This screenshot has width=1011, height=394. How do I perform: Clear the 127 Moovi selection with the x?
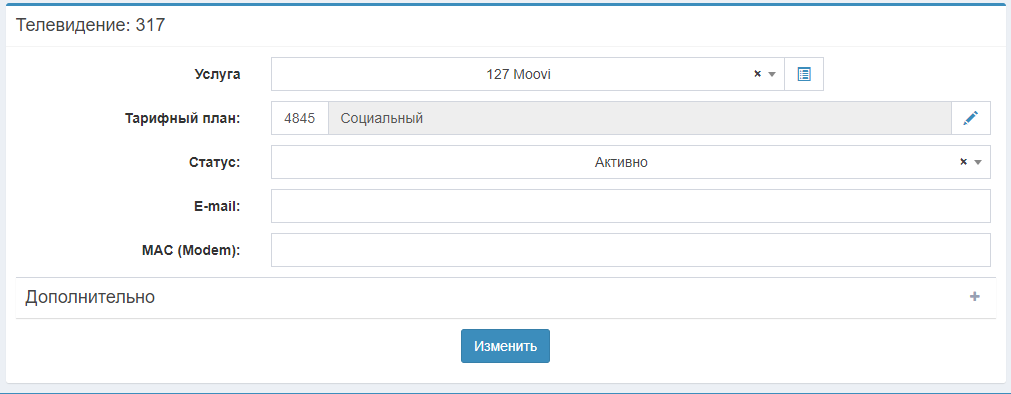click(x=758, y=74)
